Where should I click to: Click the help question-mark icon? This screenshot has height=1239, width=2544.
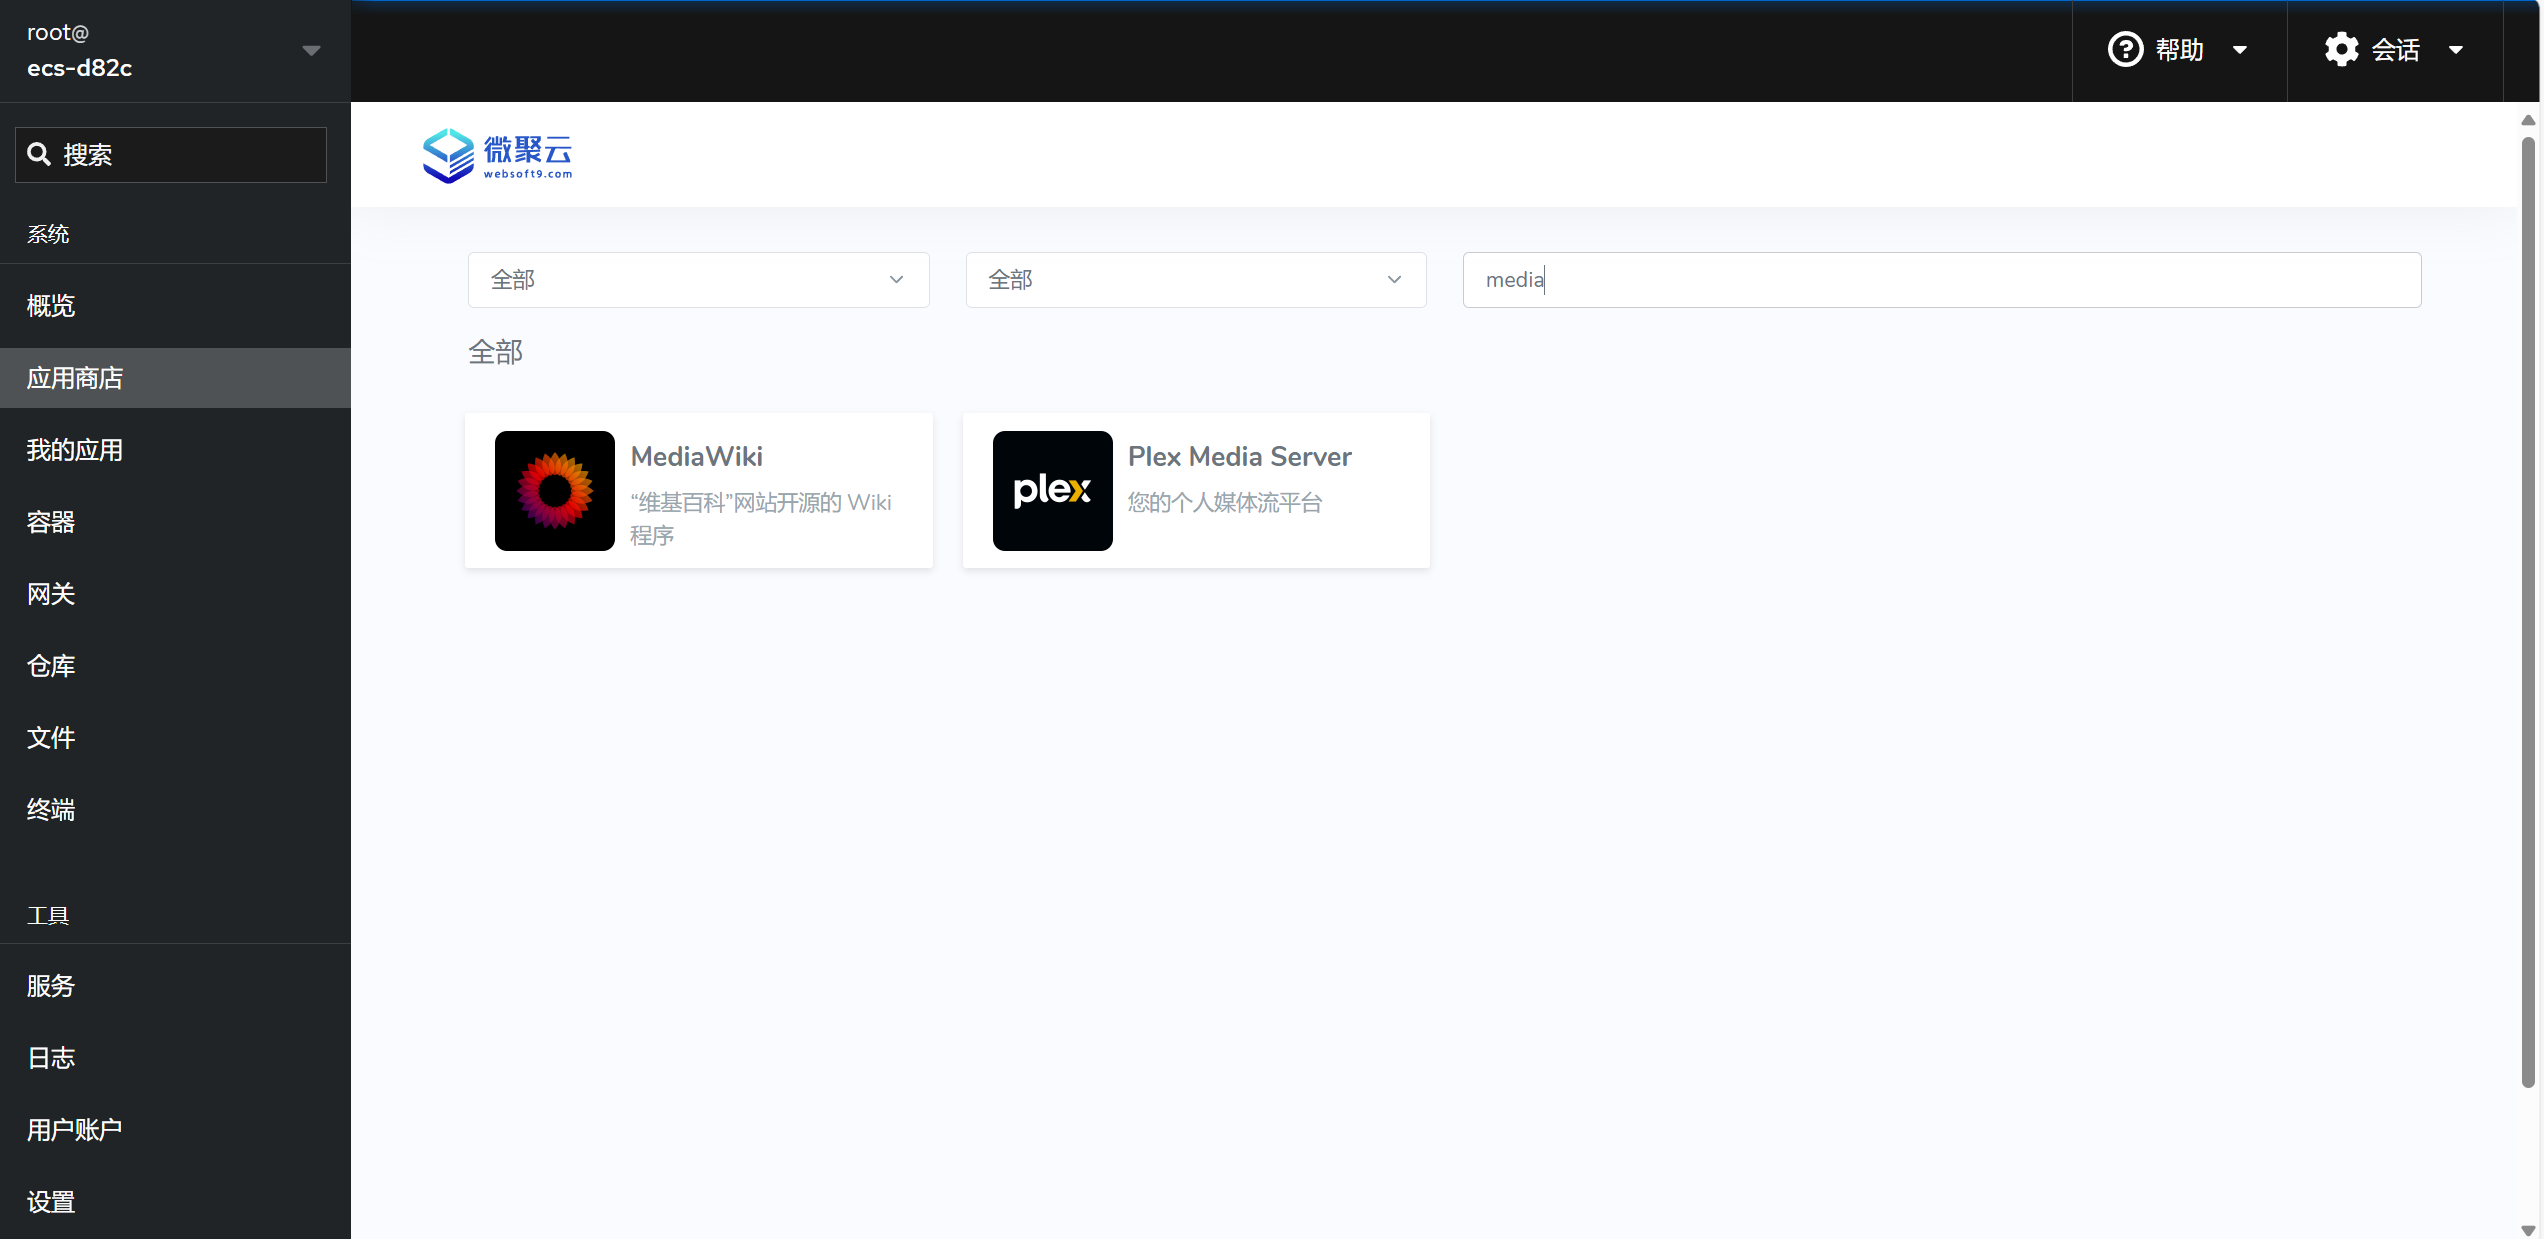2125,49
